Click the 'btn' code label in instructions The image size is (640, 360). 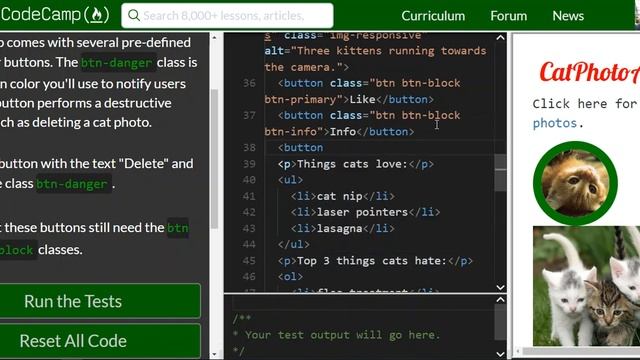tap(178, 228)
